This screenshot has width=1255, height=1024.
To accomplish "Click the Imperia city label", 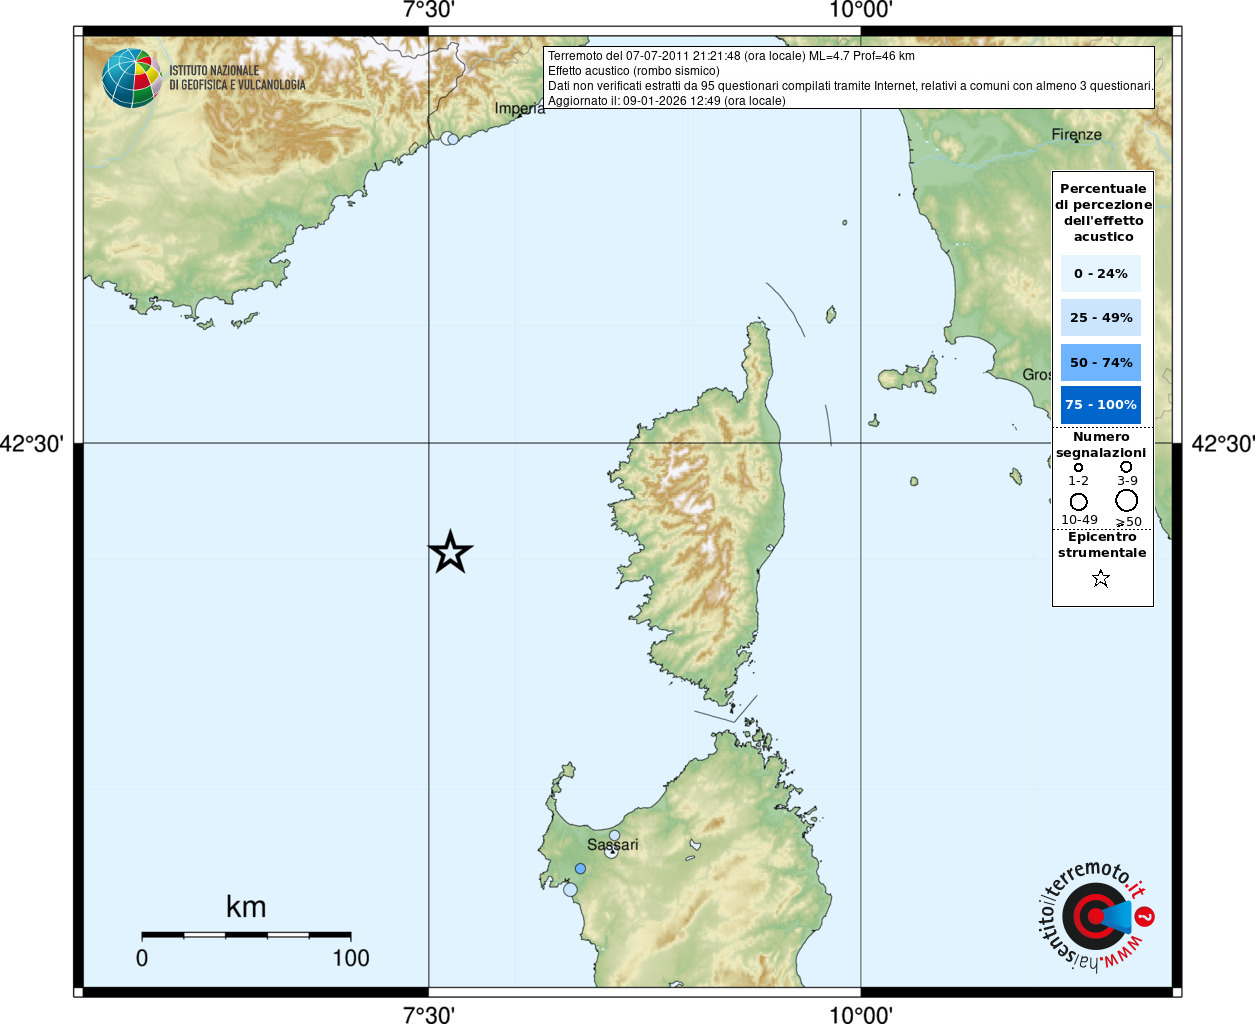I will (519, 109).
